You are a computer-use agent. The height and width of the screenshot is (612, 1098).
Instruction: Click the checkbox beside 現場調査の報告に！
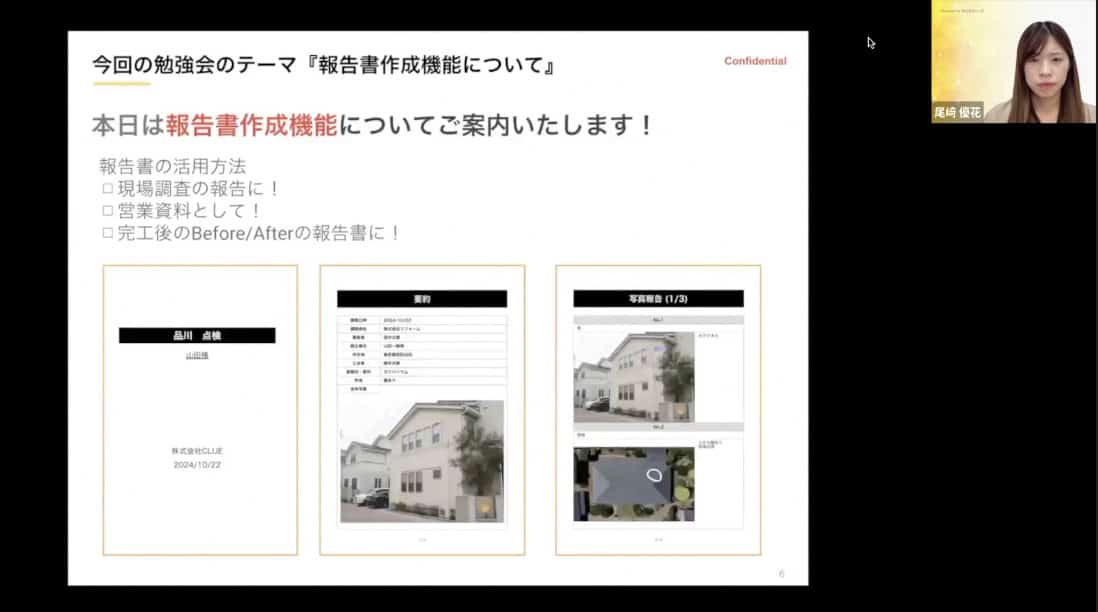point(108,188)
